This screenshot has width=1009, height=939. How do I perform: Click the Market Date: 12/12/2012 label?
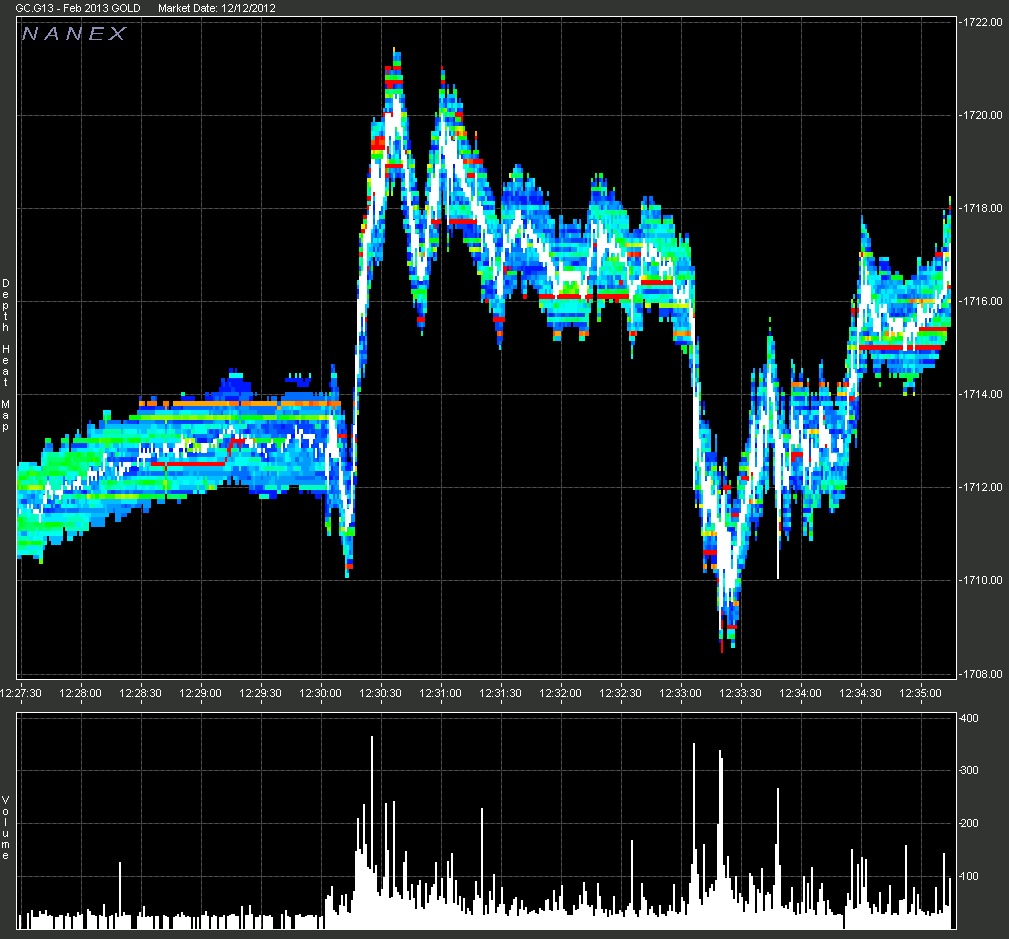(217, 8)
